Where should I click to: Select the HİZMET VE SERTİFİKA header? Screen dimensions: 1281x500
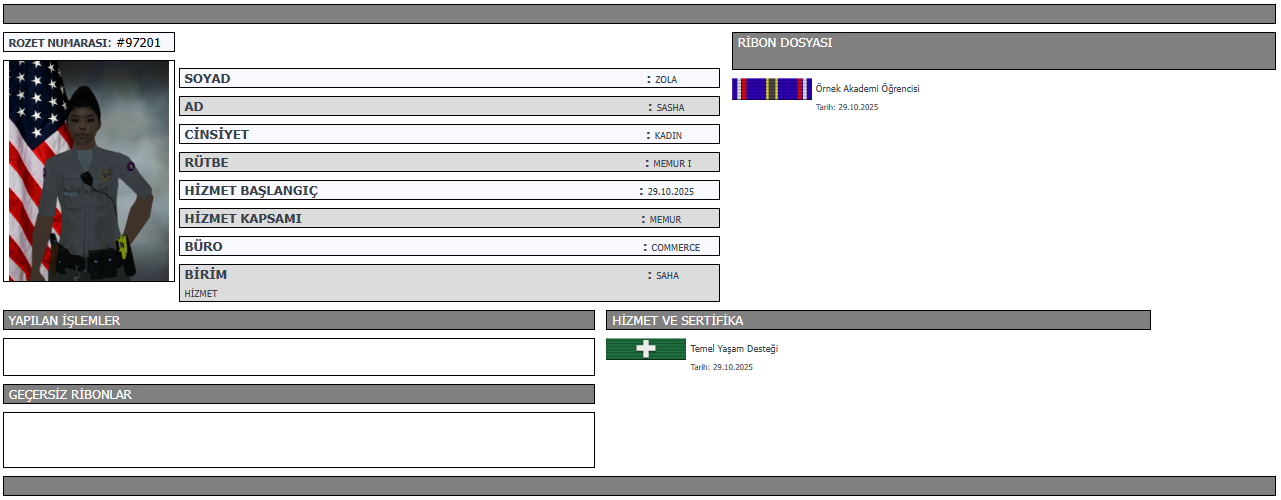click(878, 321)
